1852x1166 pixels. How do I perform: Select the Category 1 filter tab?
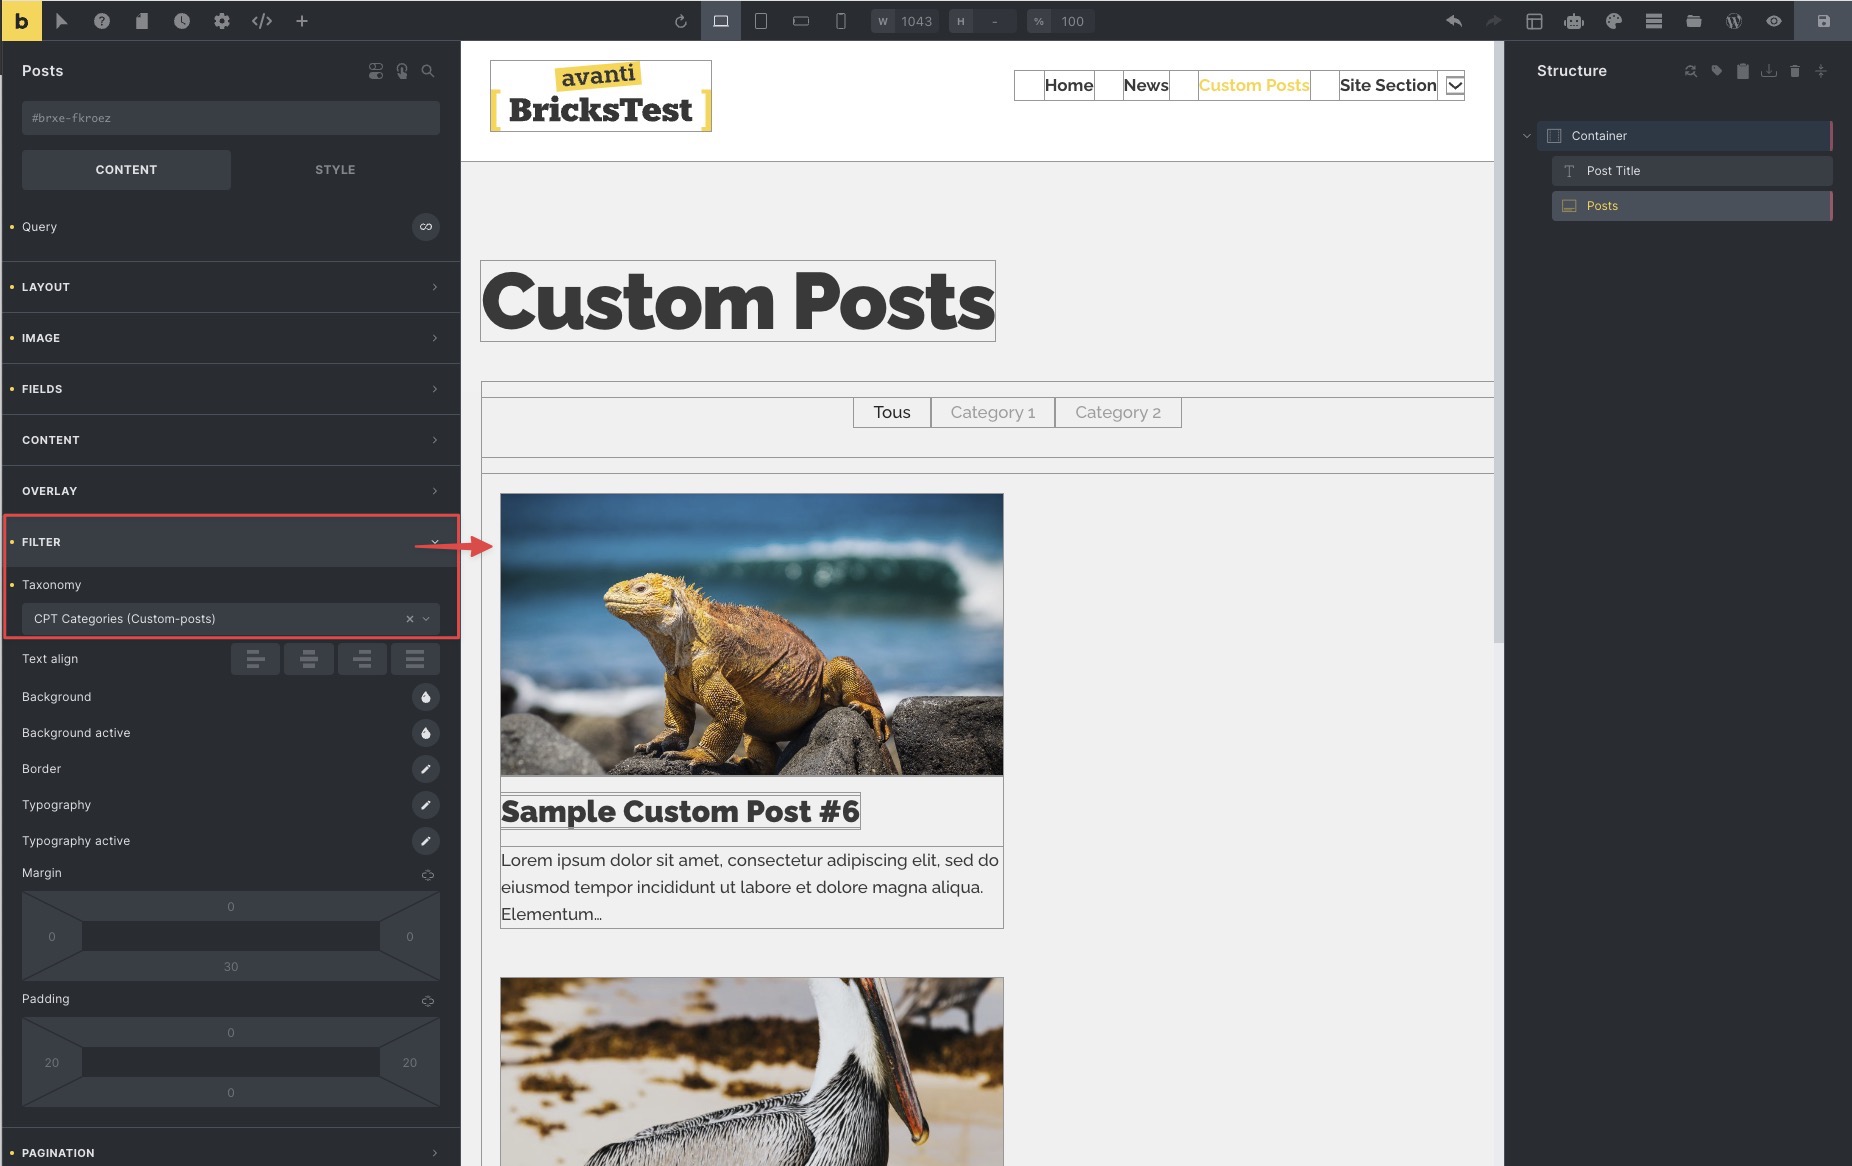point(993,413)
